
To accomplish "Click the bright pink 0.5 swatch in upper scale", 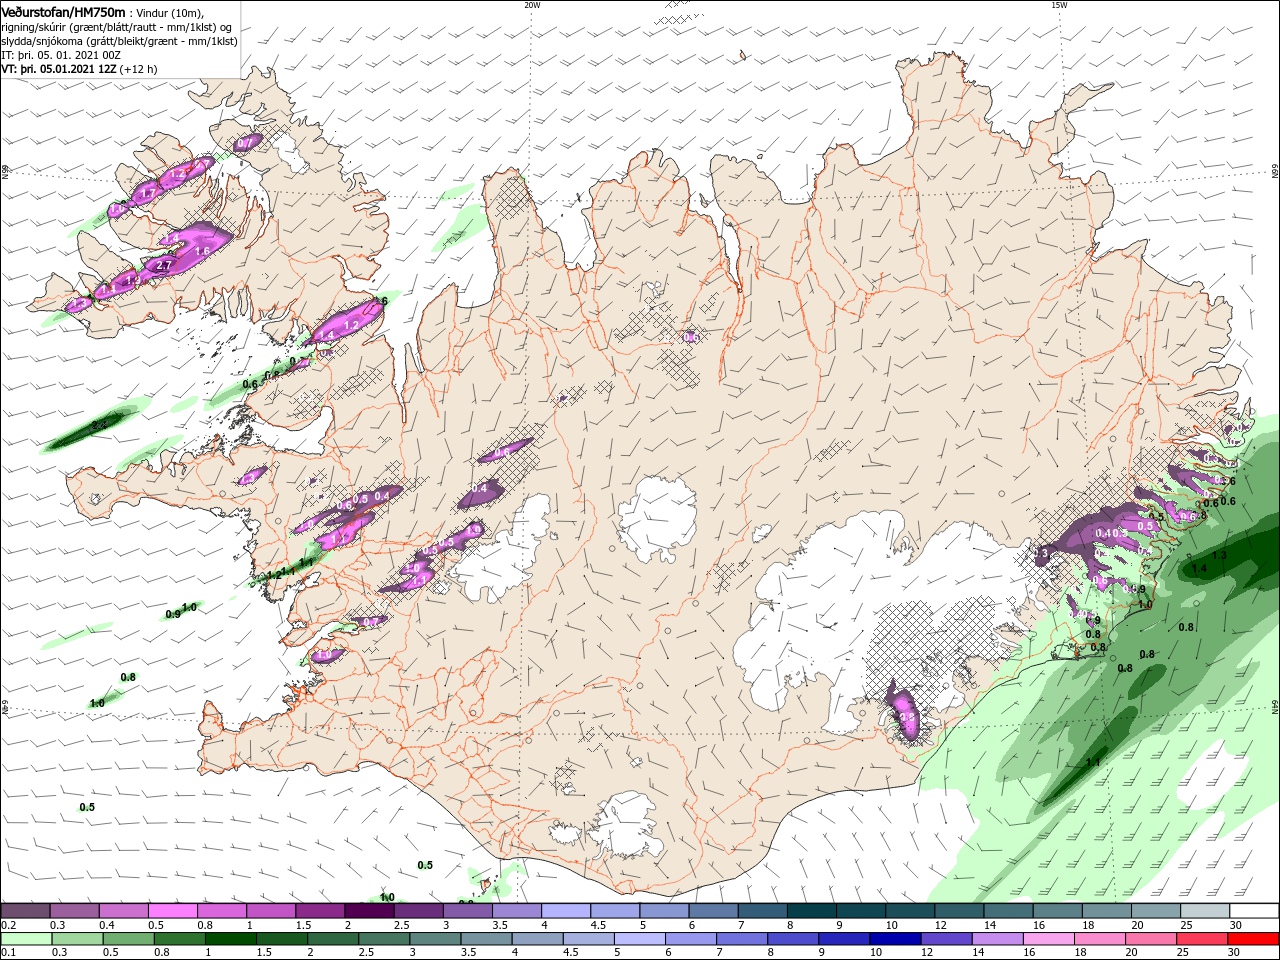I will click(173, 911).
